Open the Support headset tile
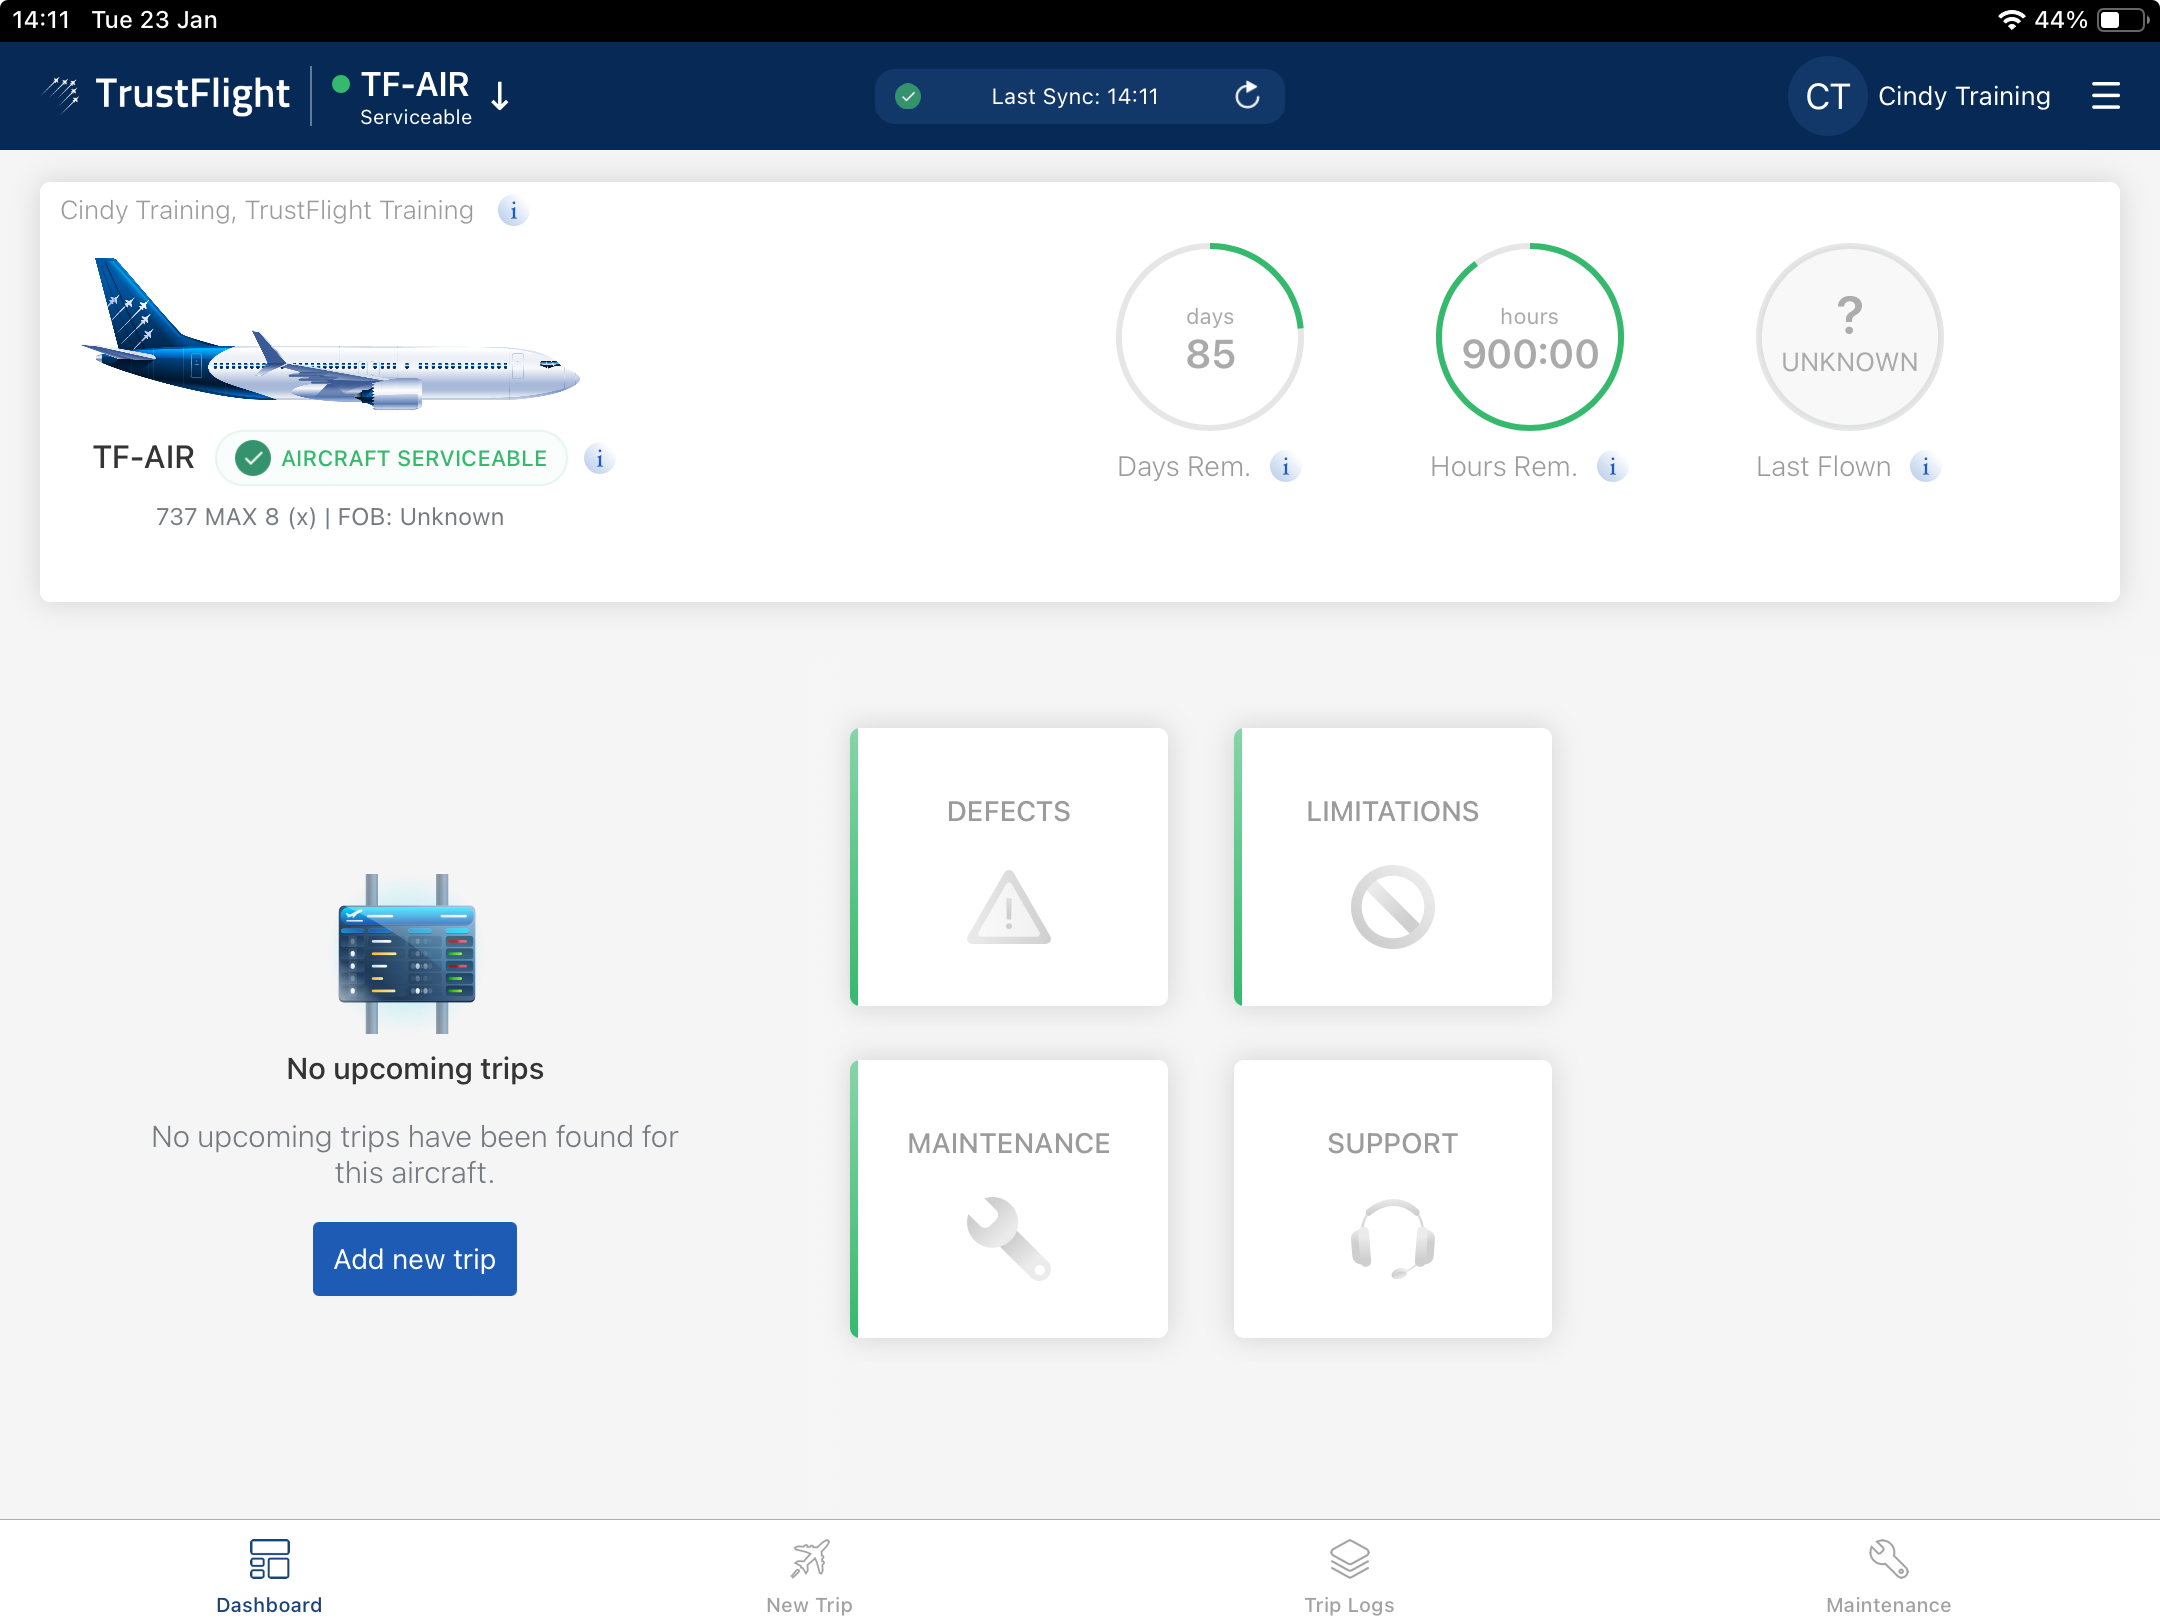 (x=1392, y=1199)
